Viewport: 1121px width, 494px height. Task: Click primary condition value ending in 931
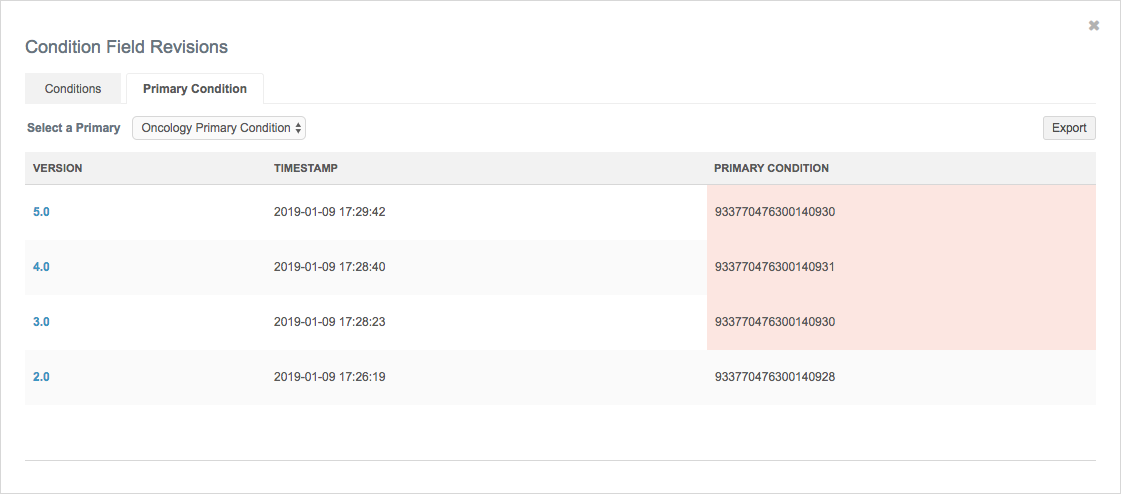774,267
